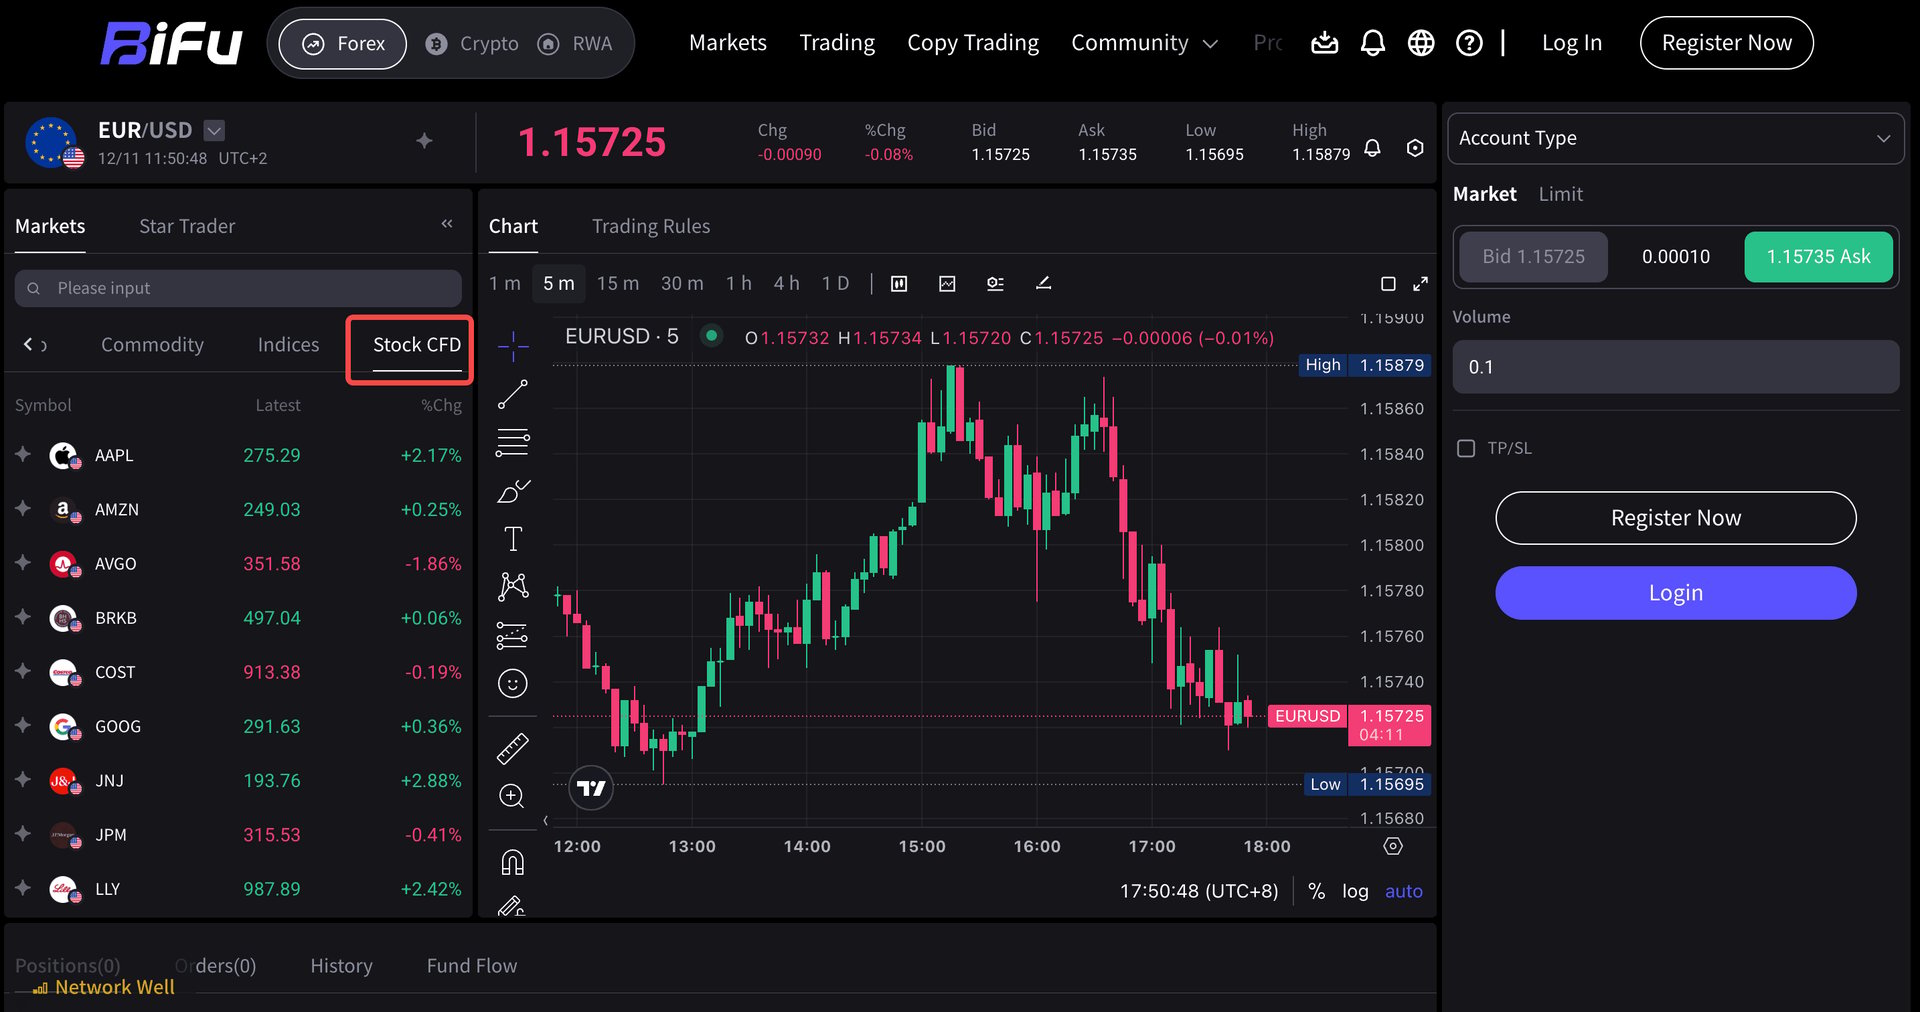Select the text annotation tool

513,539
